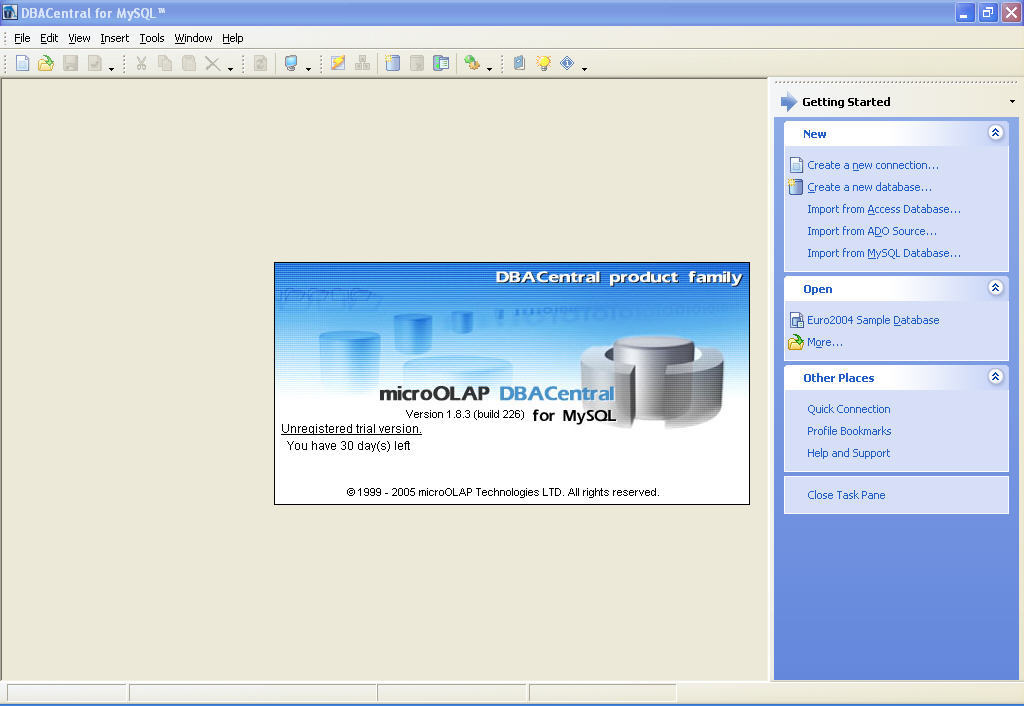The height and width of the screenshot is (706, 1024).
Task: Expand the user manager dropdown arrow
Action: [x=489, y=68]
